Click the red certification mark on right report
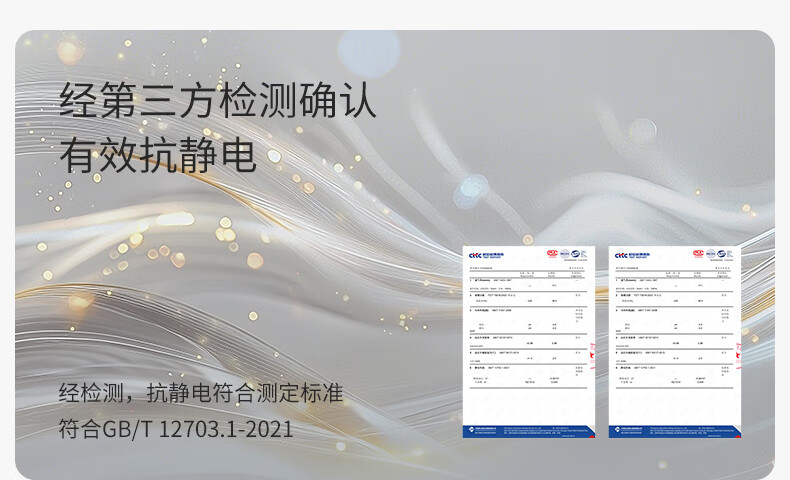The height and width of the screenshot is (480, 790). pos(698,254)
